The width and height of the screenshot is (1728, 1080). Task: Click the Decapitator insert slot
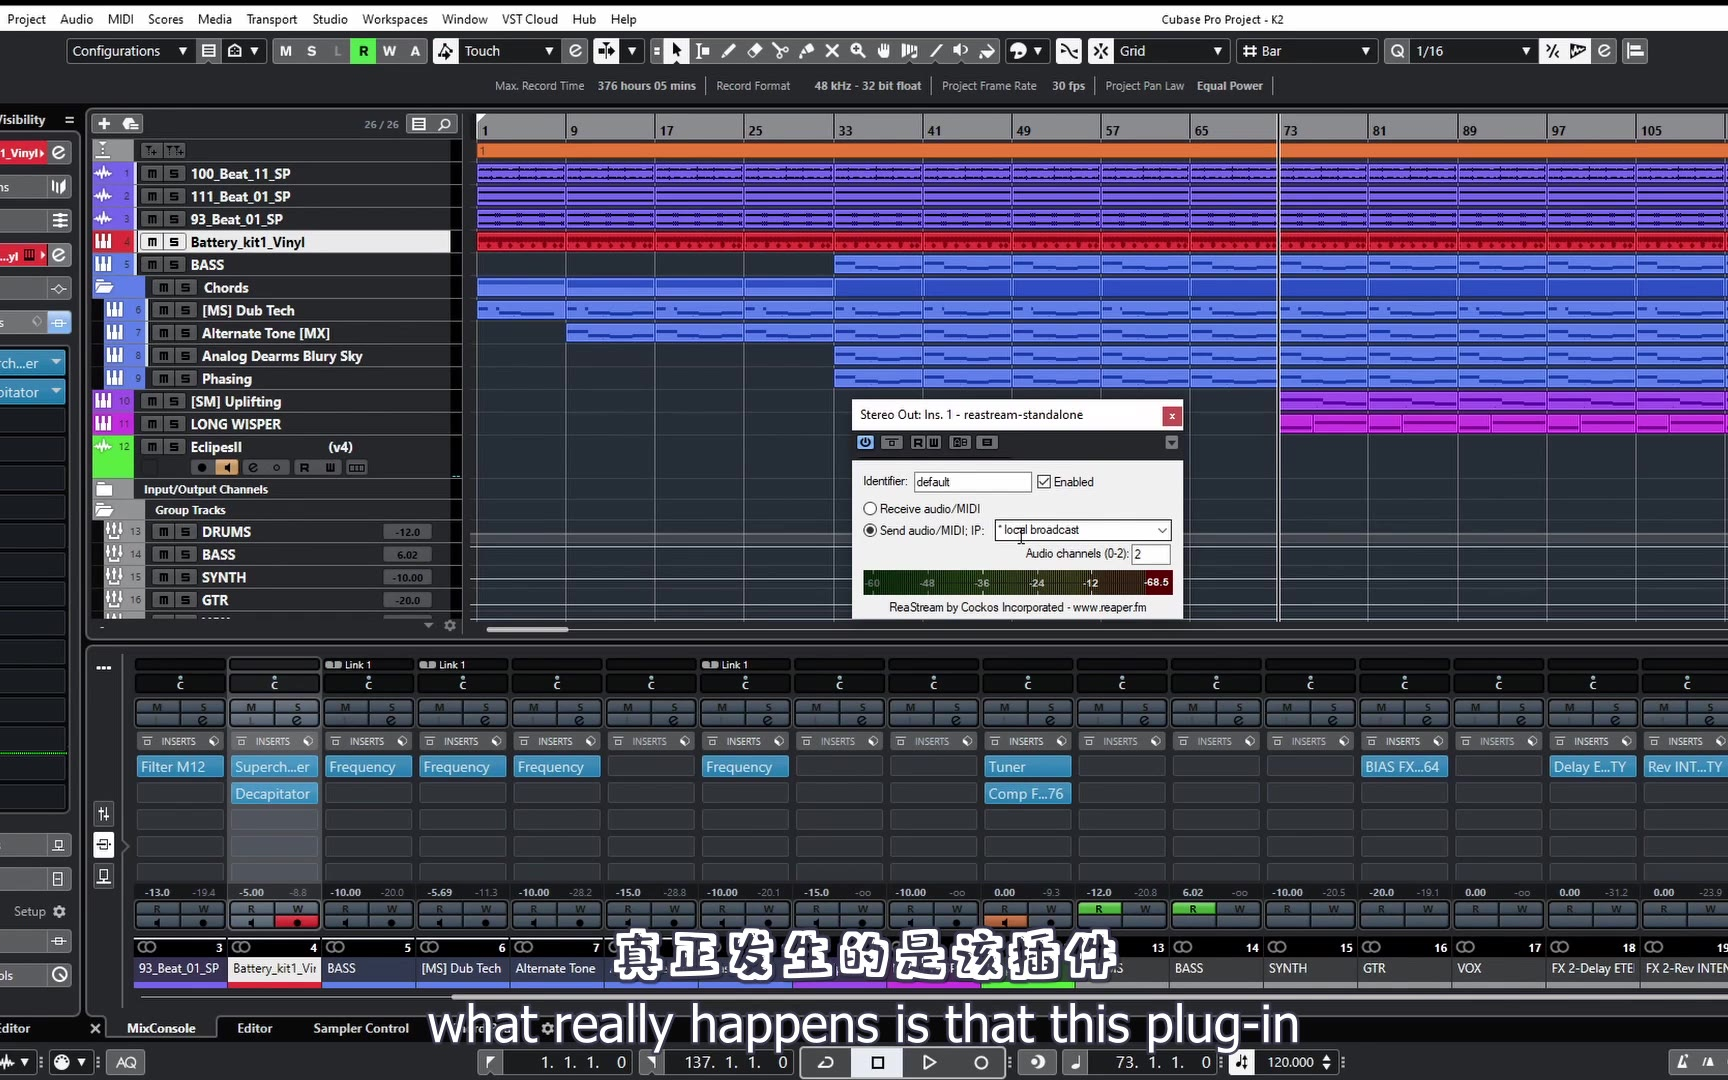273,794
